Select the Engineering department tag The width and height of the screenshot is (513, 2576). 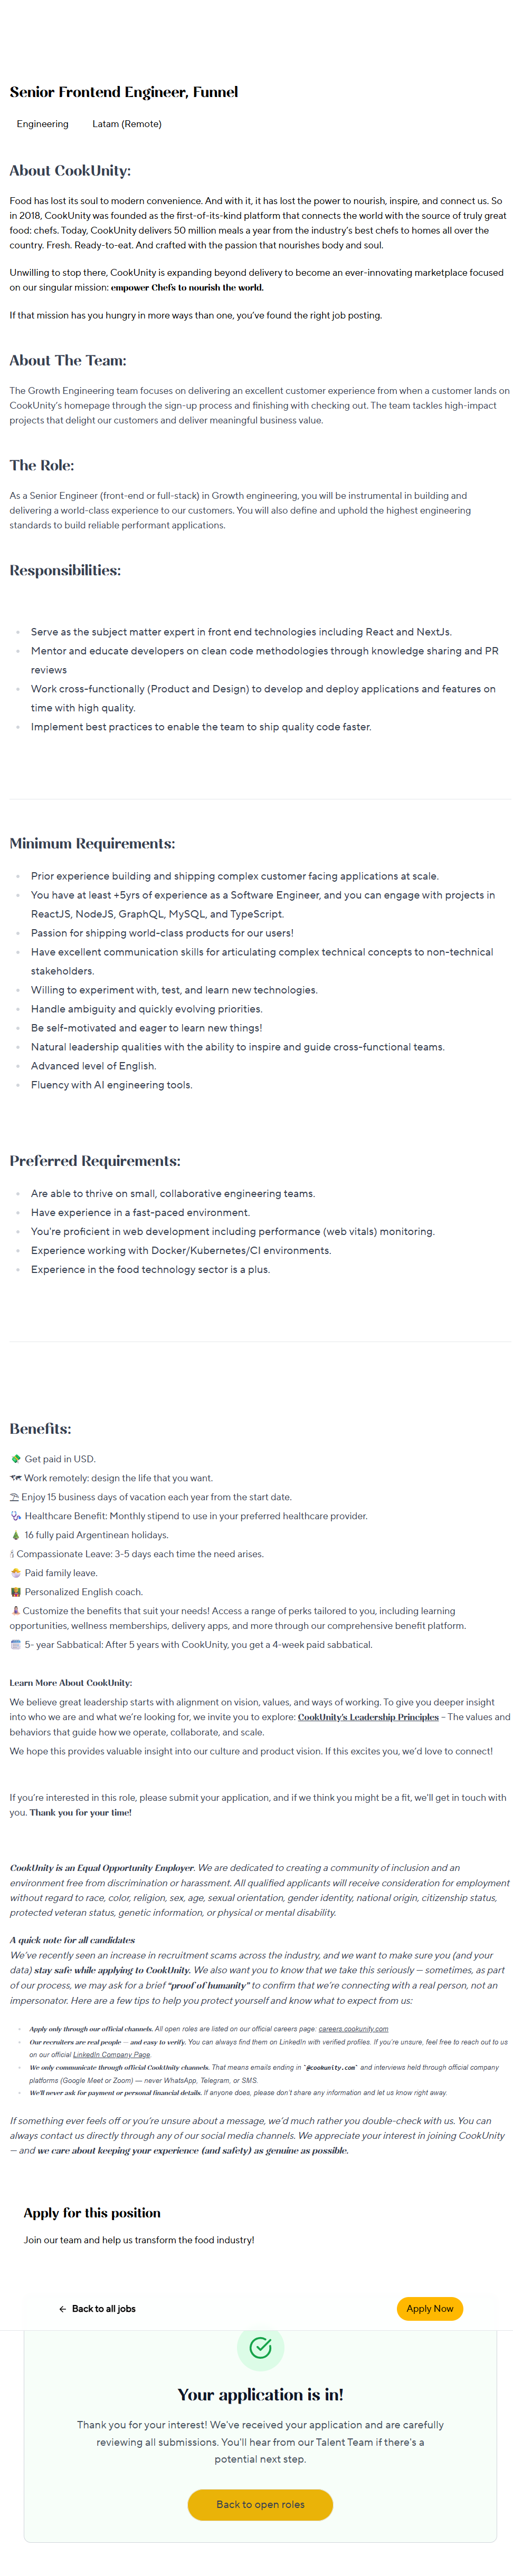[x=43, y=124]
